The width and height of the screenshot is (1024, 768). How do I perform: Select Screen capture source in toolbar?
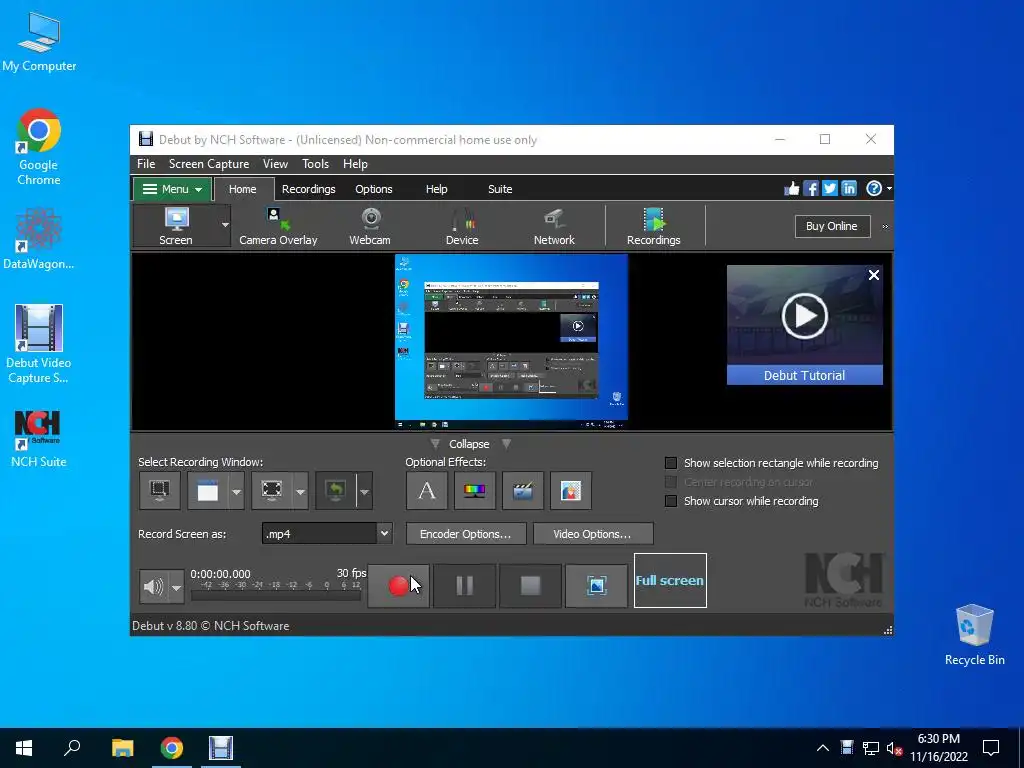[175, 226]
